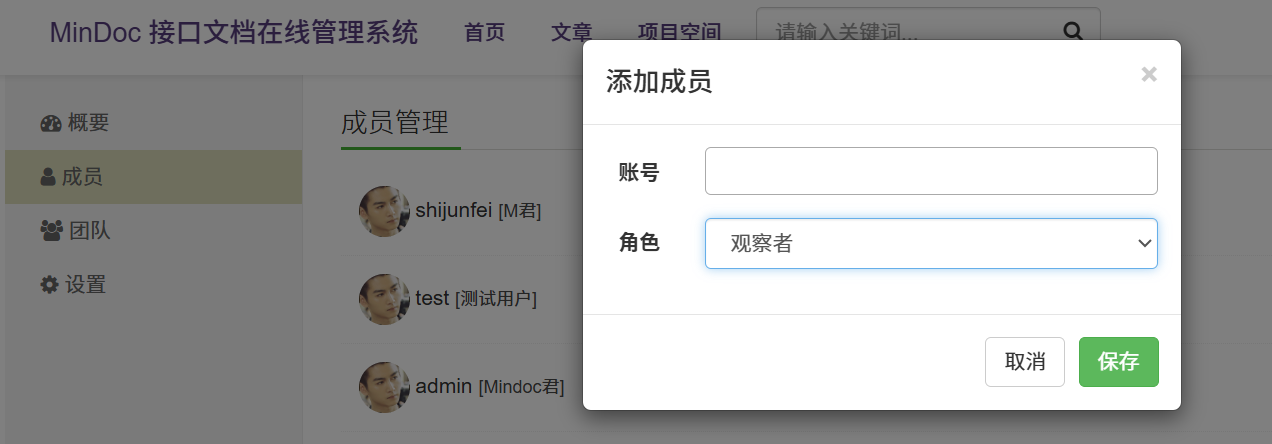Click into the keyword search box

coord(900,33)
